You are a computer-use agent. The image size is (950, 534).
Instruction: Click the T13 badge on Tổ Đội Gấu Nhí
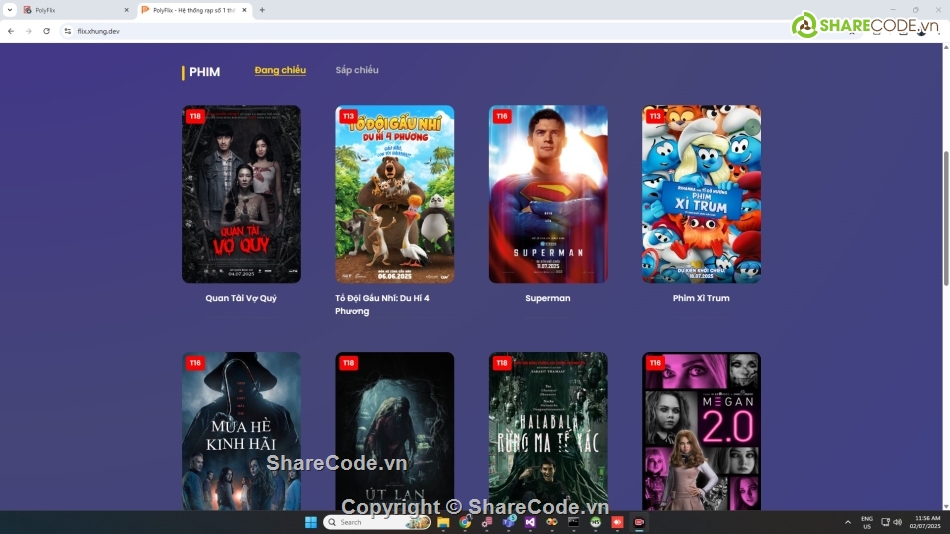[348, 116]
